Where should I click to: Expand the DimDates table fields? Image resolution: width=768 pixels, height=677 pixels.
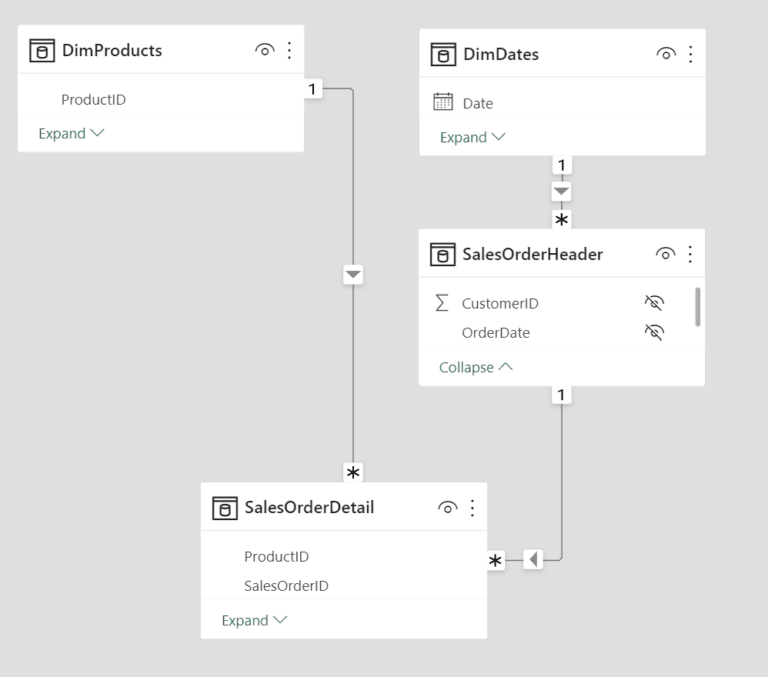click(x=473, y=137)
